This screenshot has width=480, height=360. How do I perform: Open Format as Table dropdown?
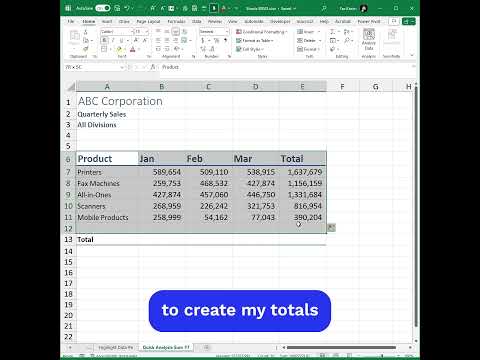click(x=255, y=40)
